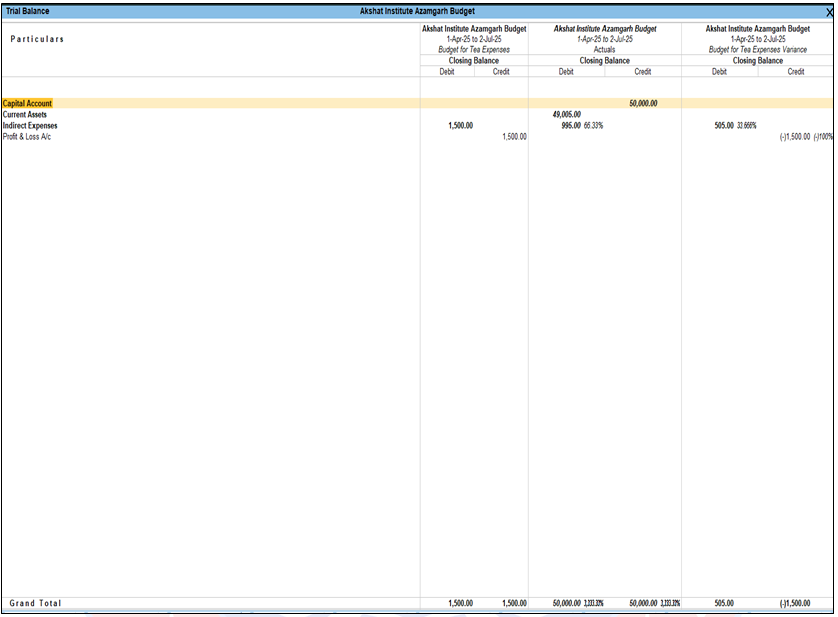Click Current Assets debit amount 49,005.00

coord(566,115)
